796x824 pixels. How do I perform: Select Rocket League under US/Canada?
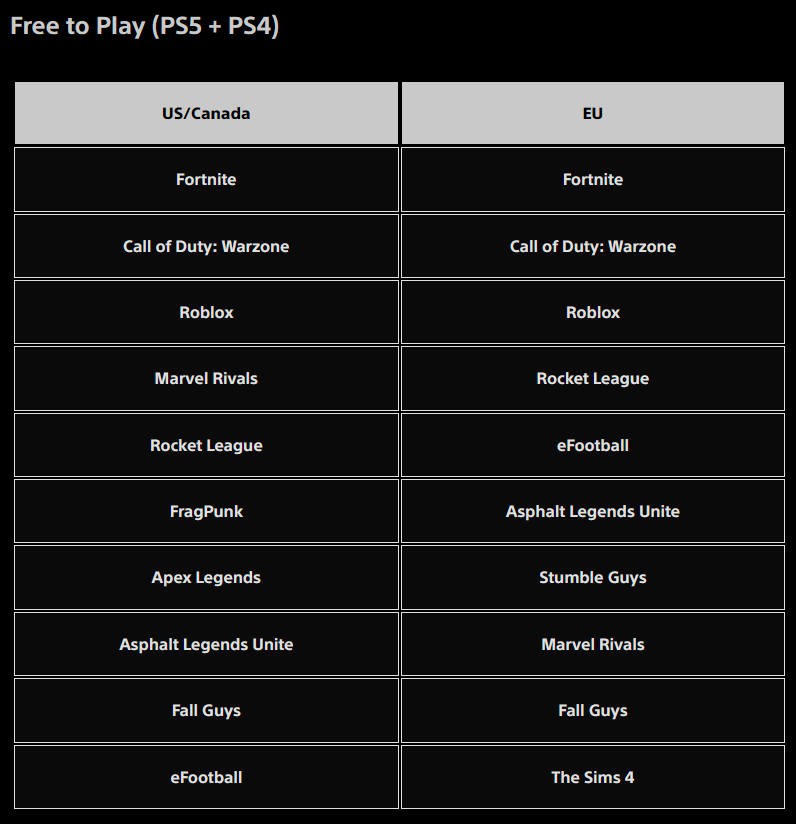pyautogui.click(x=206, y=445)
